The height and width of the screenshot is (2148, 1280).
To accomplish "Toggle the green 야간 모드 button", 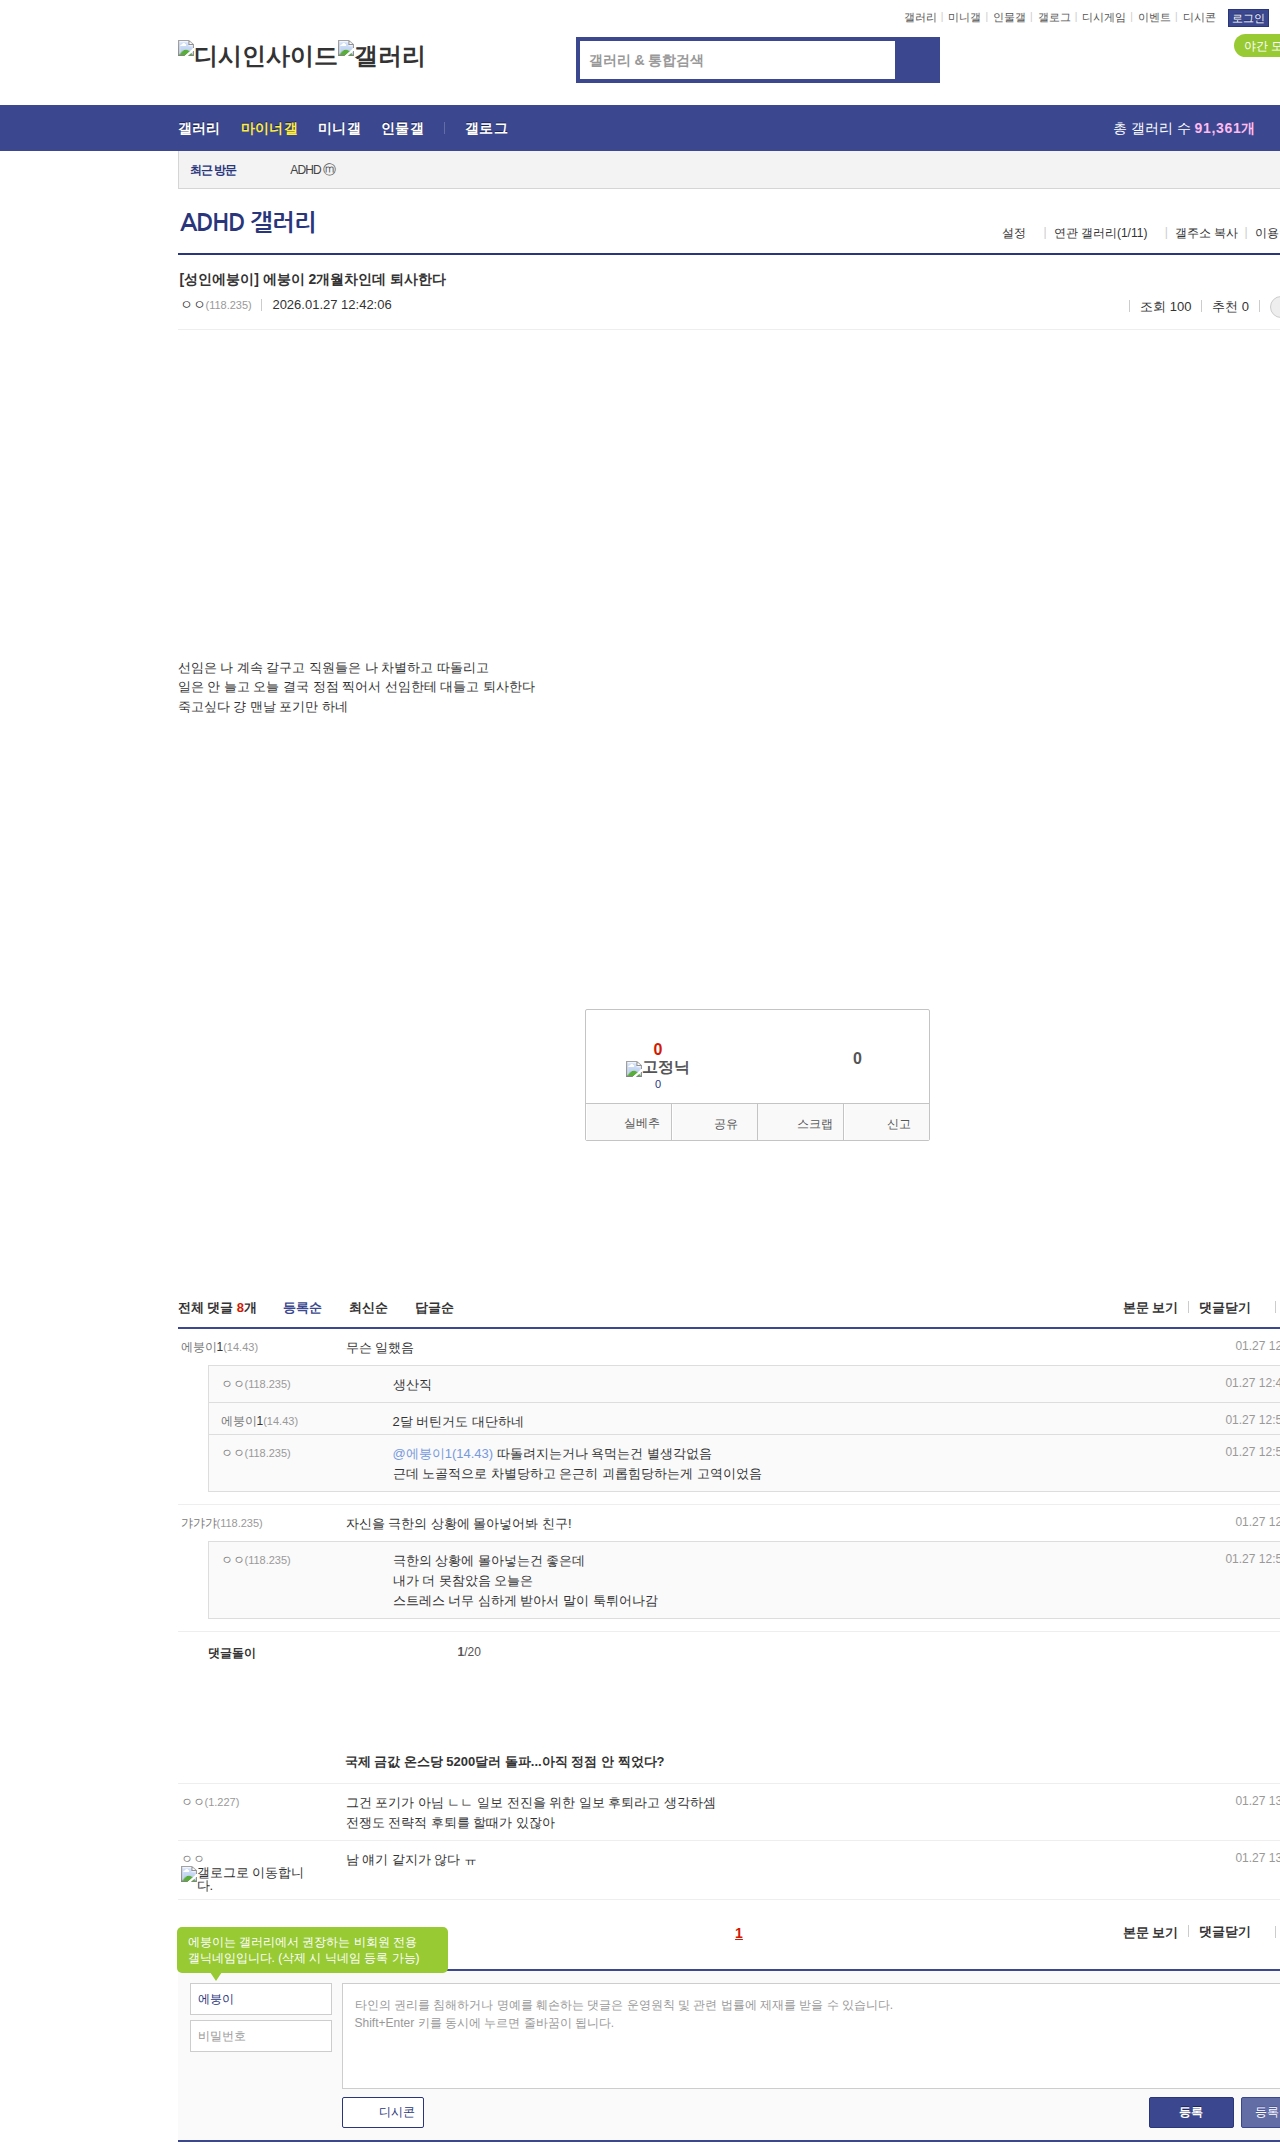I will click(1258, 46).
